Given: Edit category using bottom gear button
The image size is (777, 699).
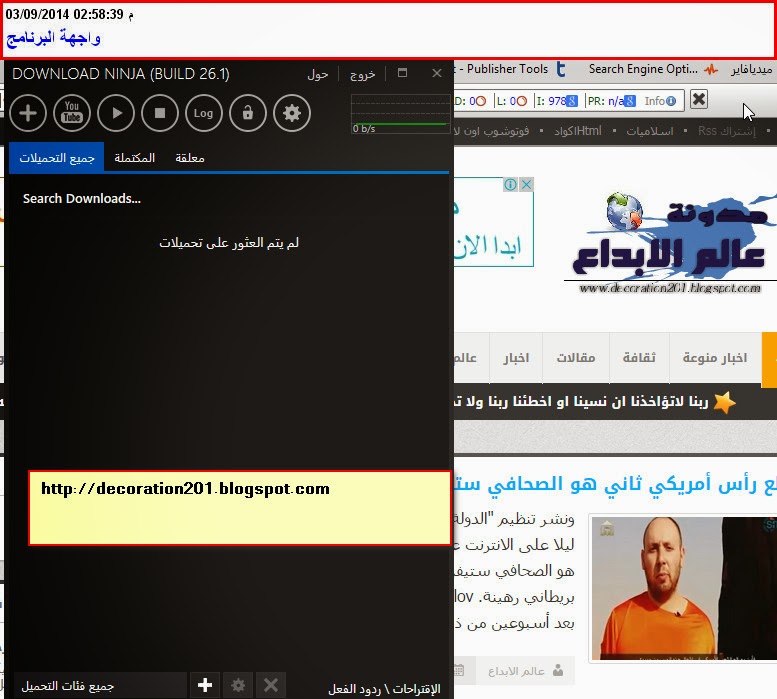Looking at the screenshot, I should pyautogui.click(x=238, y=685).
